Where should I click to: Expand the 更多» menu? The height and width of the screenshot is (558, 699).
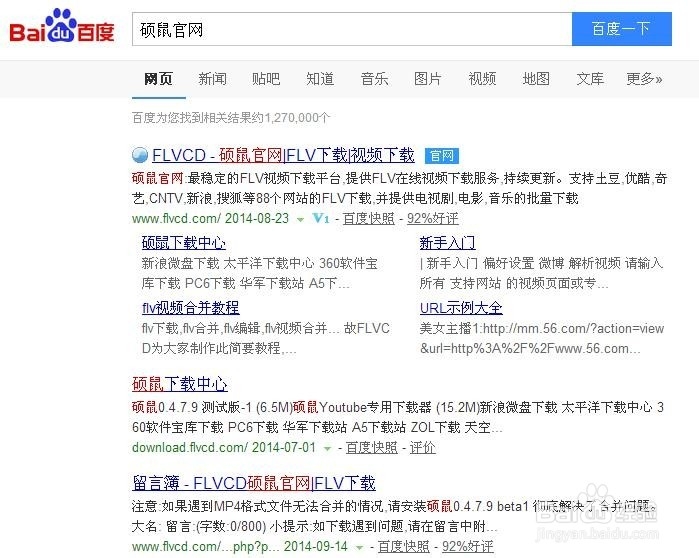tap(644, 79)
